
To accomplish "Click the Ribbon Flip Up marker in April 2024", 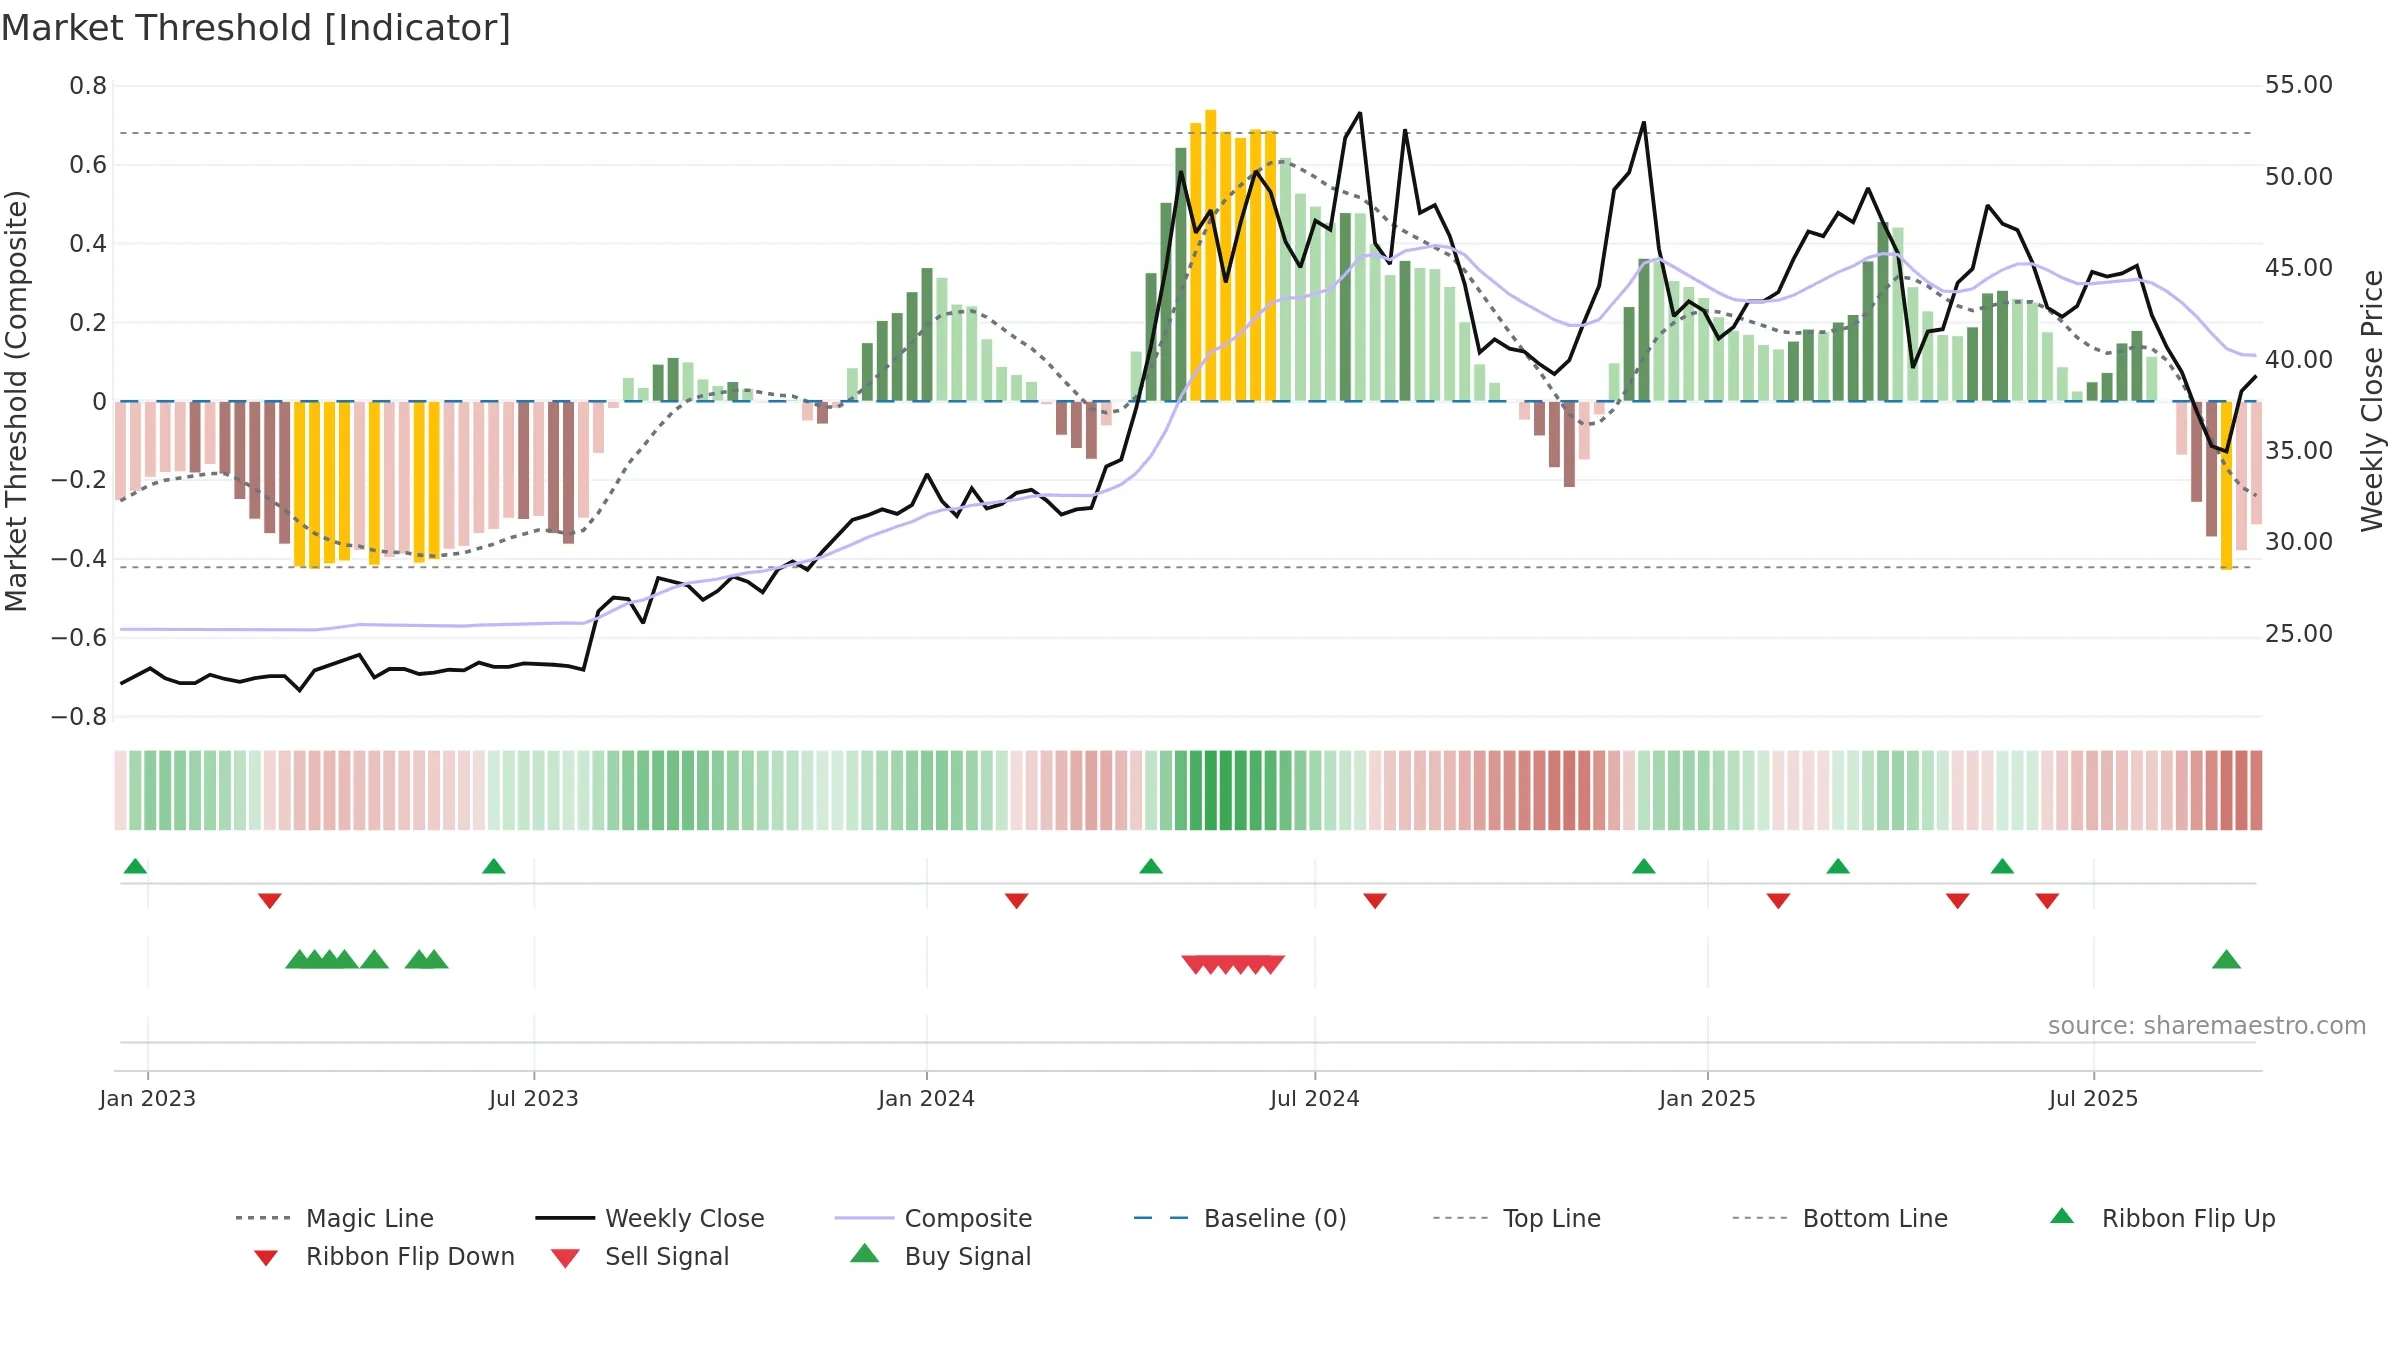I will point(1151,866).
